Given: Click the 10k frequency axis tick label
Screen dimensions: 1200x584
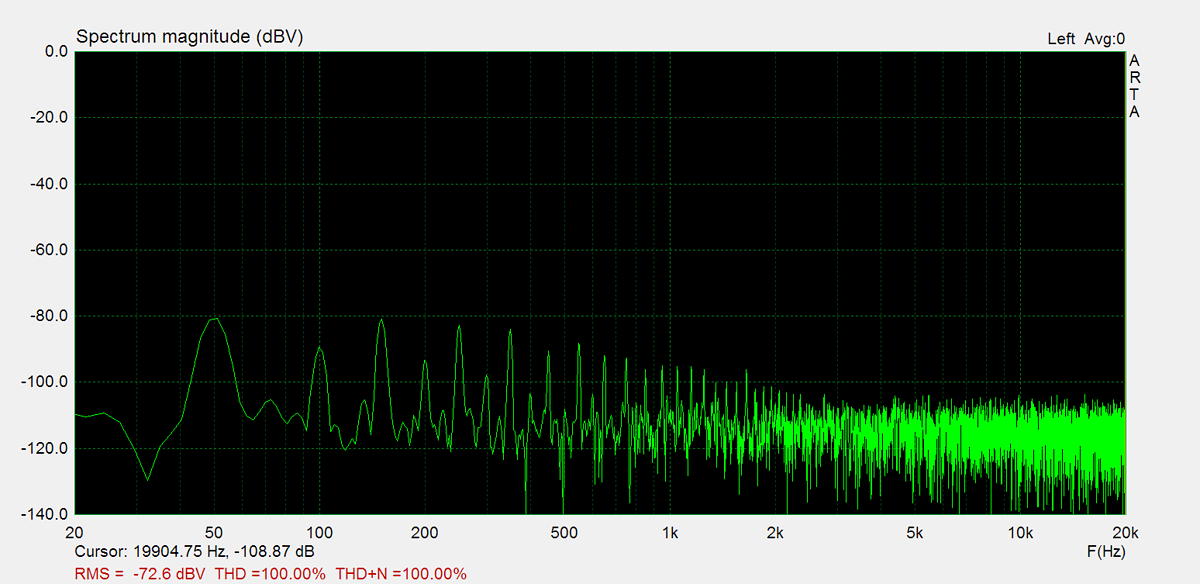Looking at the screenshot, I should click(x=1019, y=532).
